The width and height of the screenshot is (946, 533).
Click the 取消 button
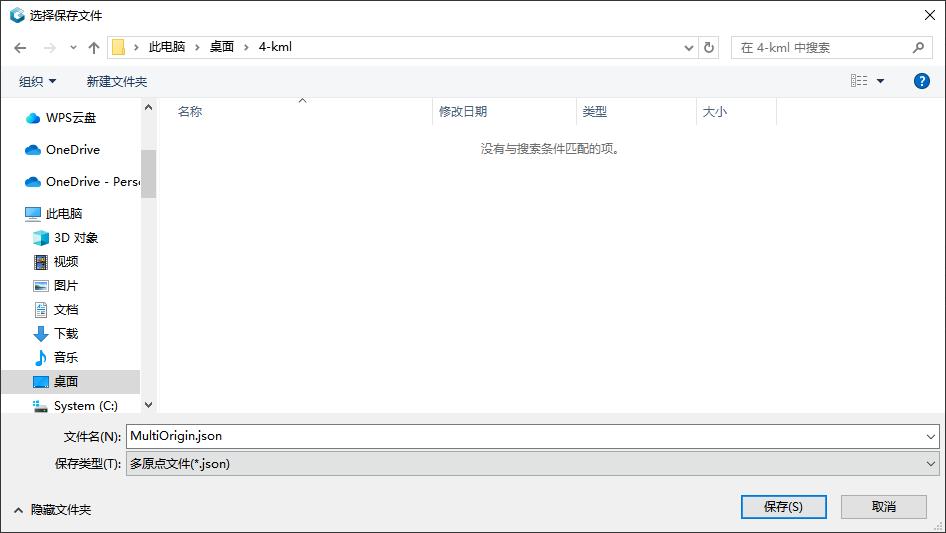[x=884, y=506]
